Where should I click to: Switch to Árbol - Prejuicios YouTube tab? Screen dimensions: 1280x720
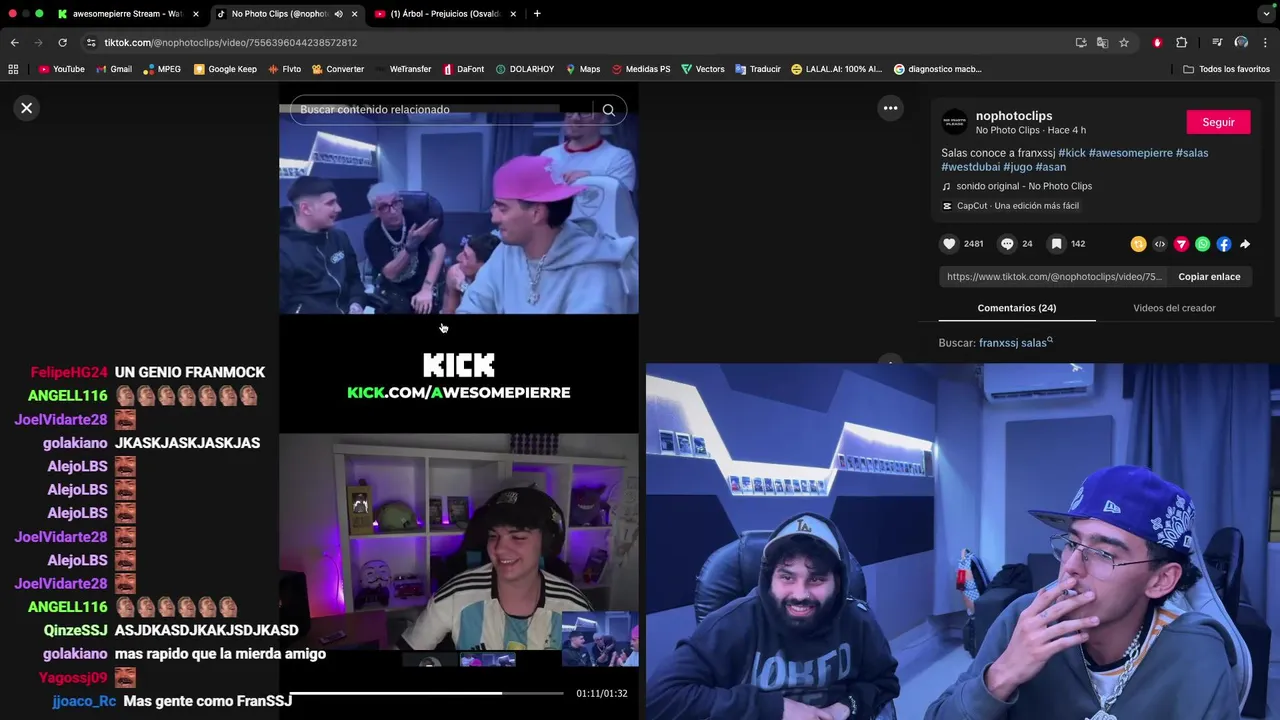point(444,14)
